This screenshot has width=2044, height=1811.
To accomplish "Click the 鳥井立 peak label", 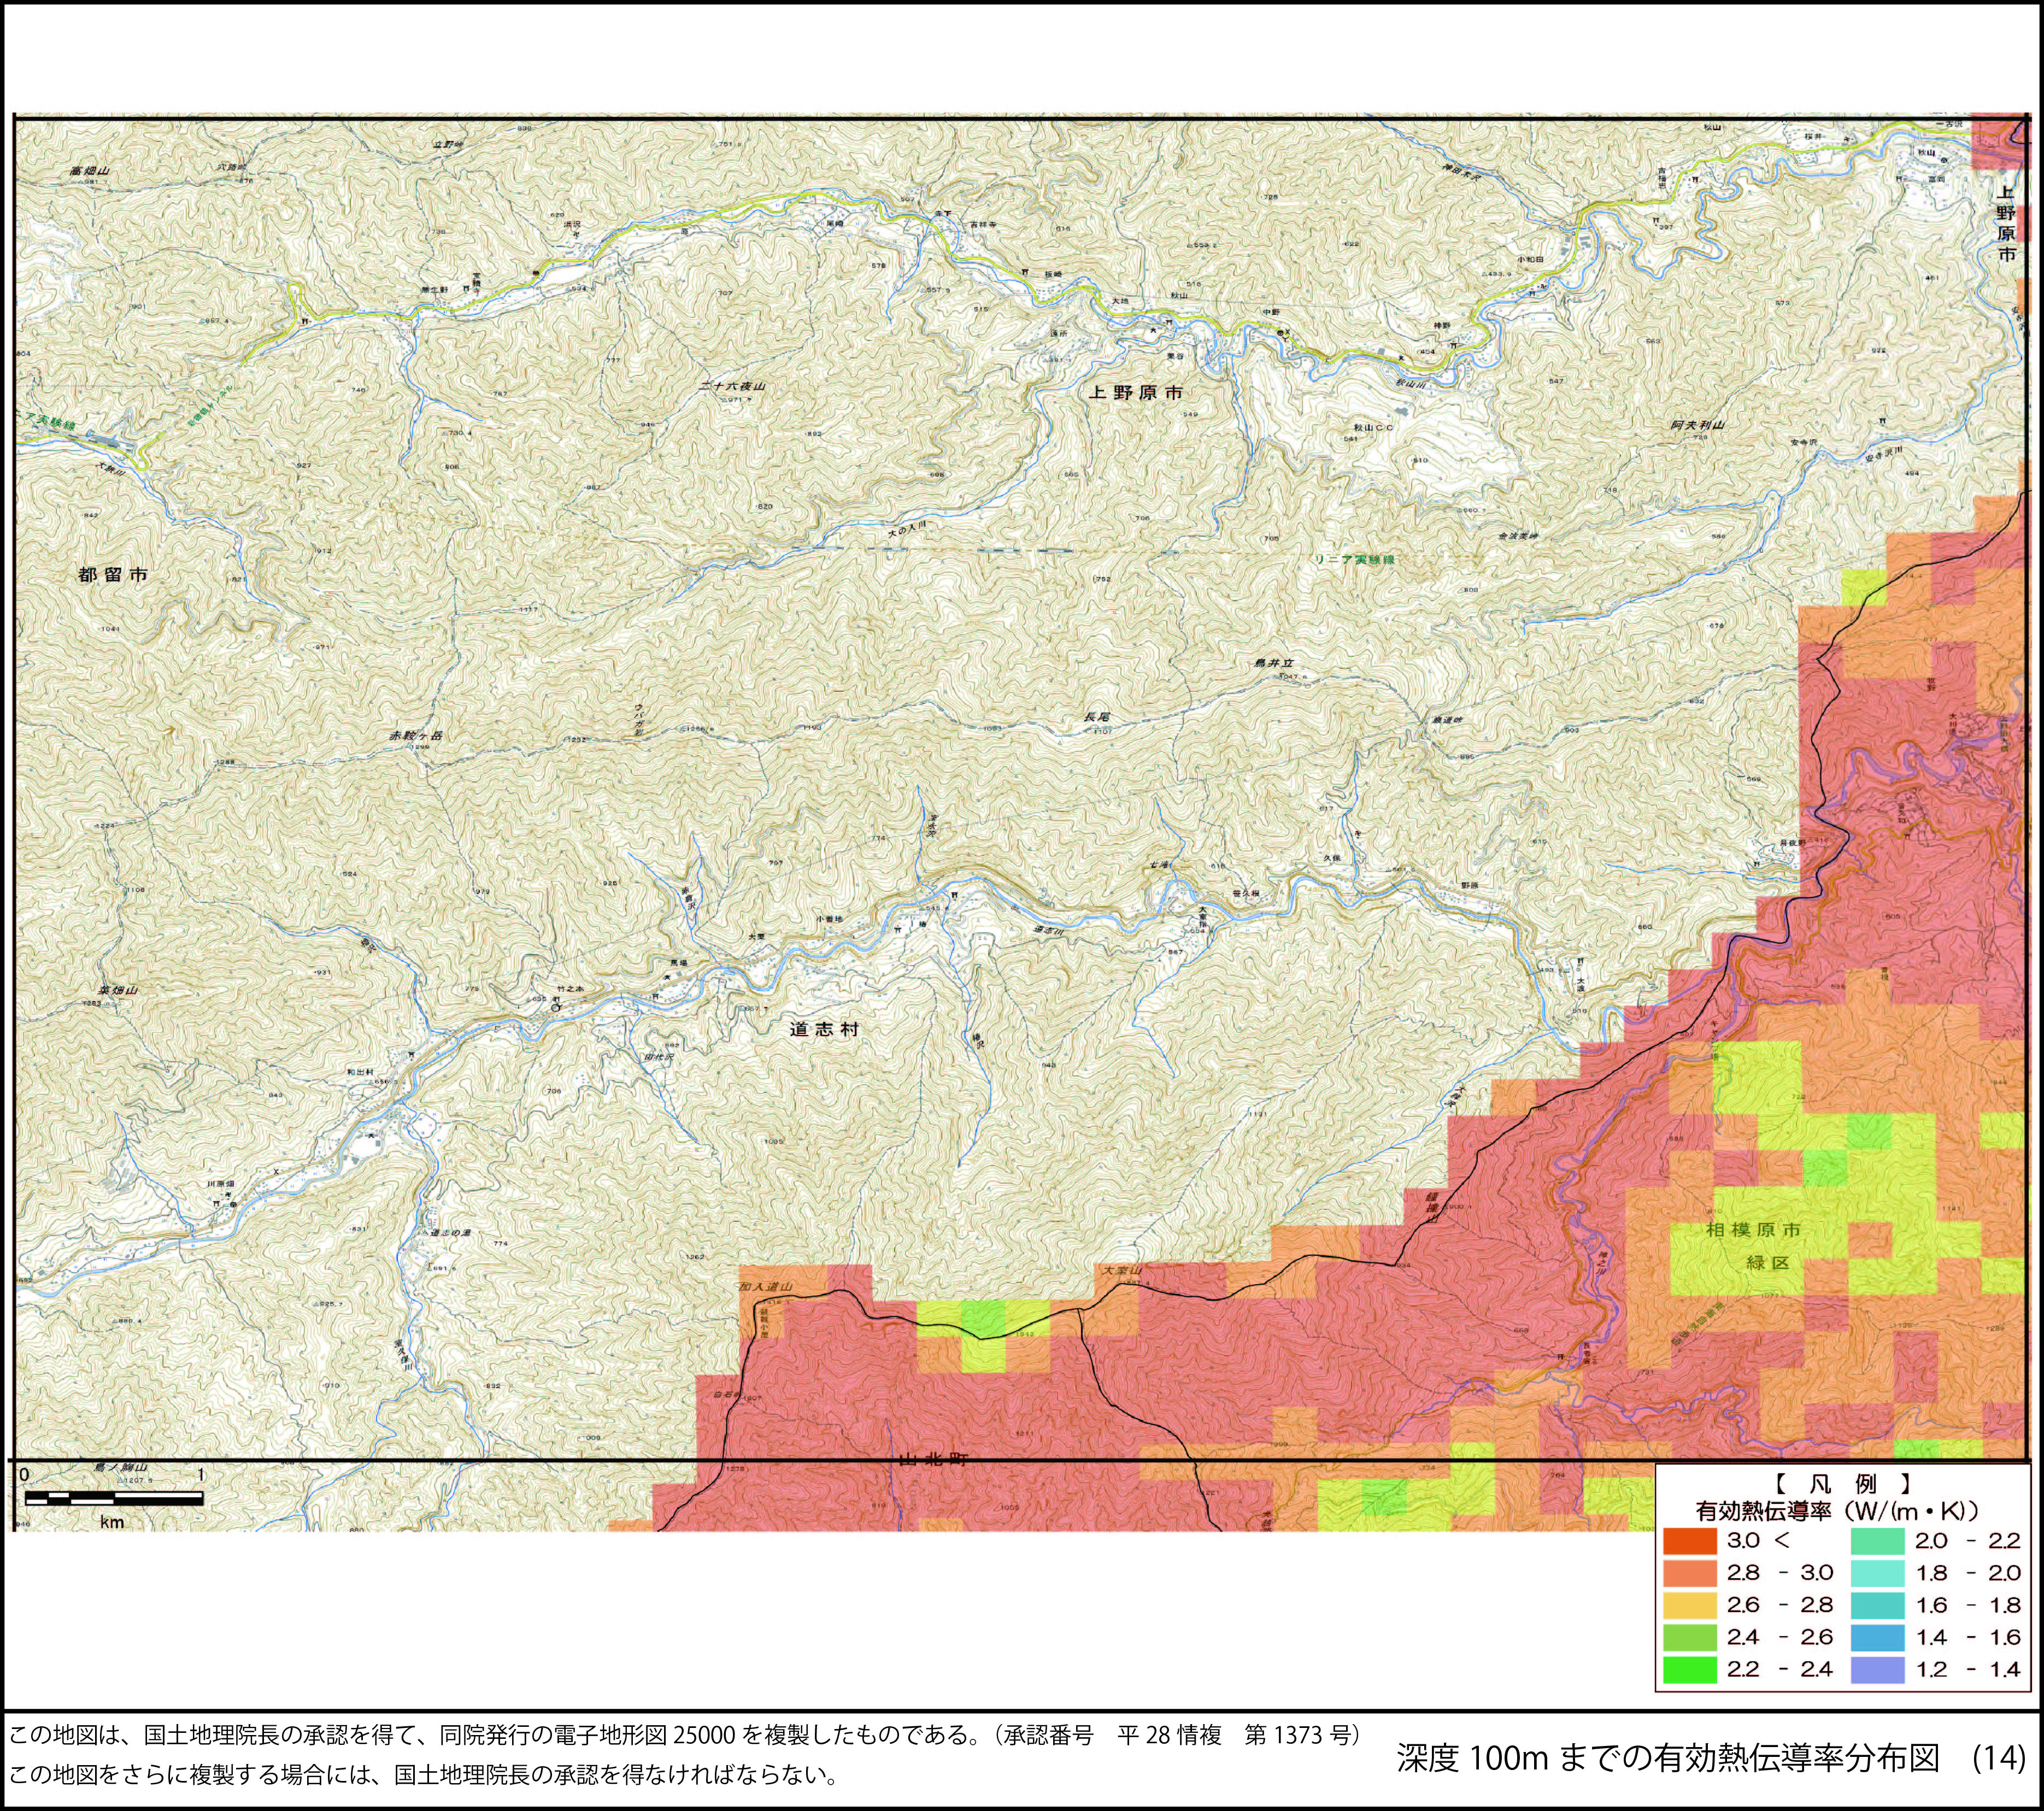I will (1274, 663).
